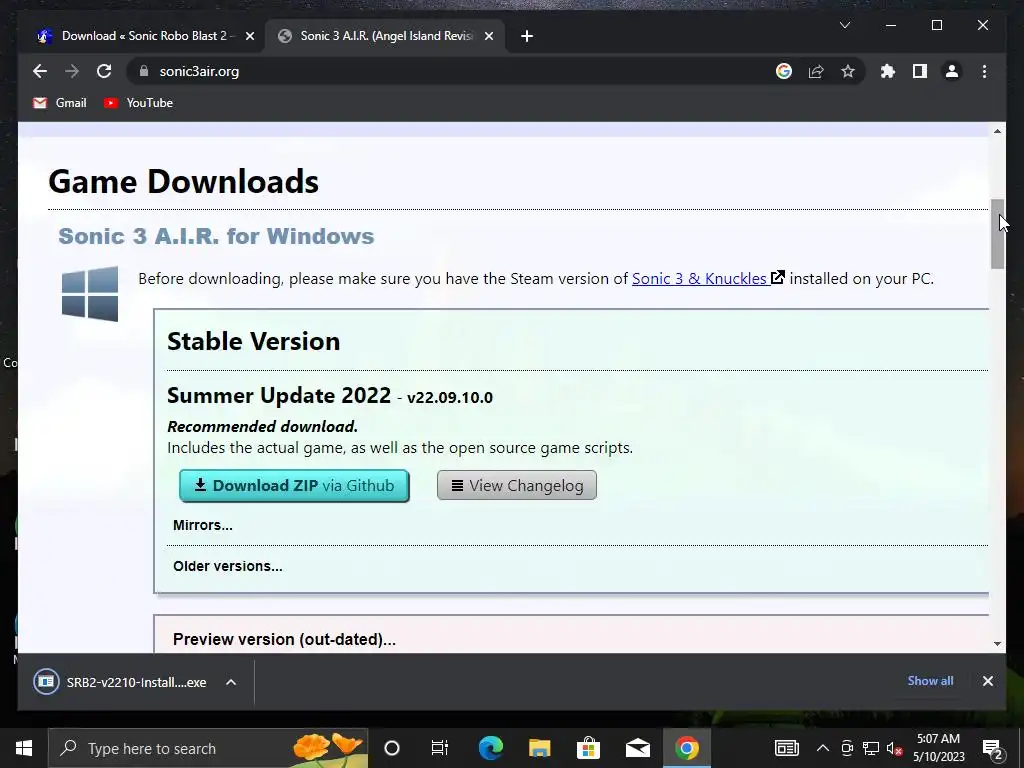
Task: Close the Sonic 3 A.I.R. tab
Action: click(488, 36)
